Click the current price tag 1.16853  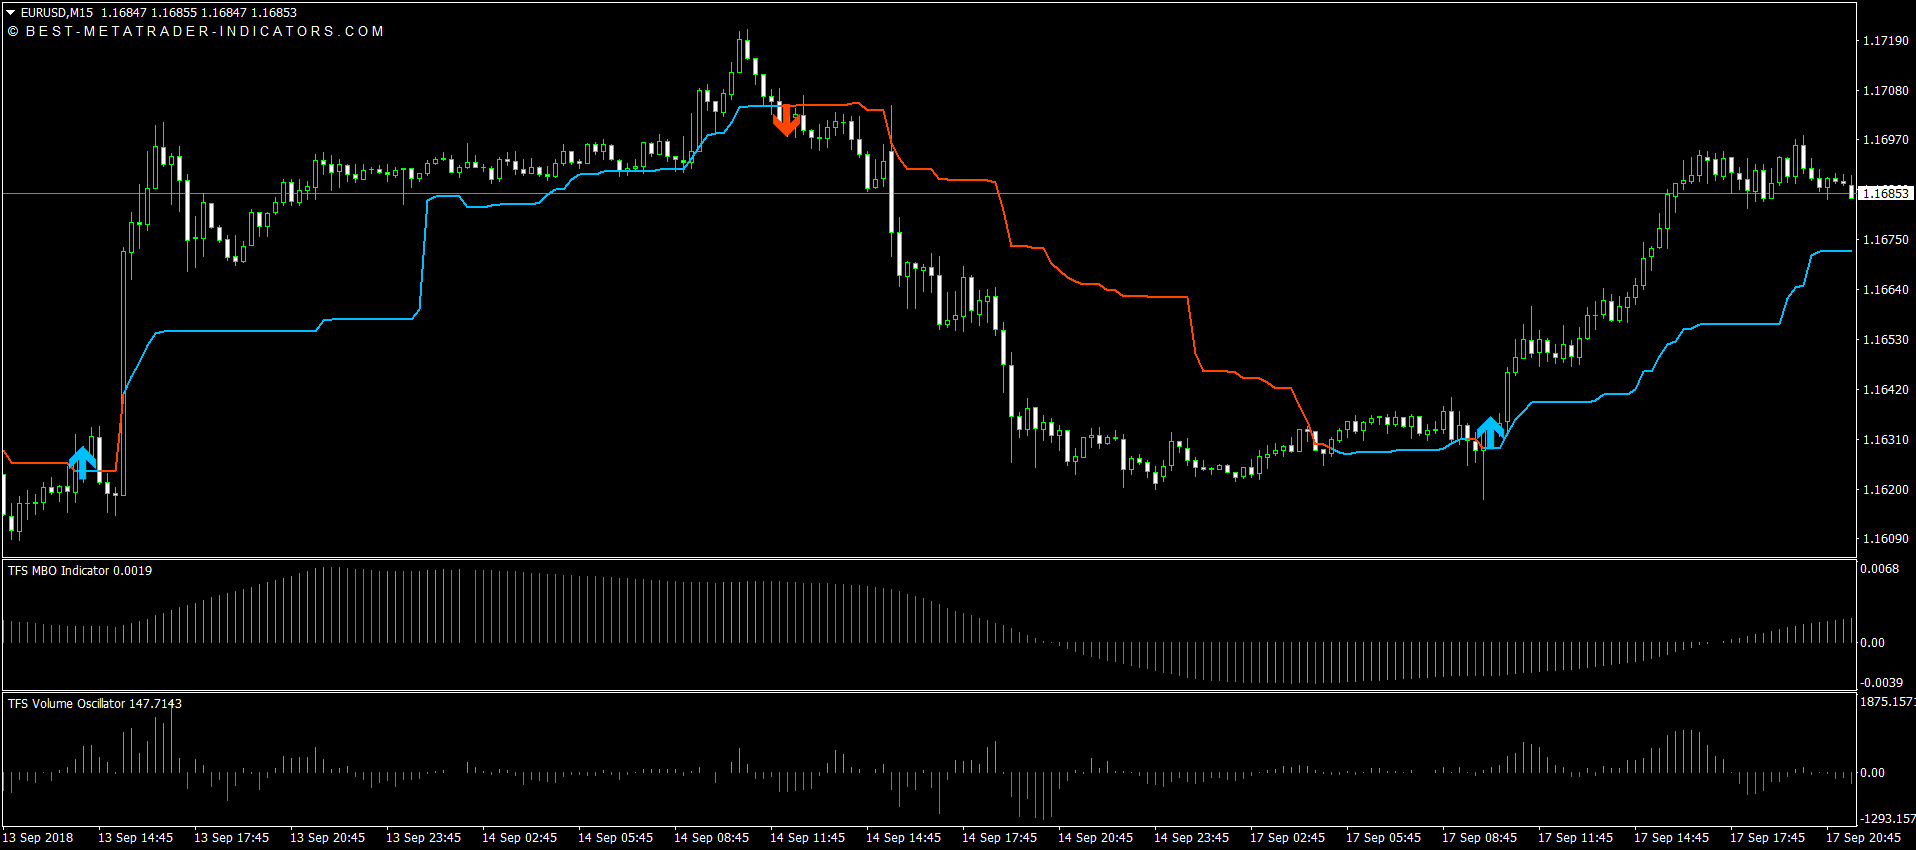point(1885,193)
